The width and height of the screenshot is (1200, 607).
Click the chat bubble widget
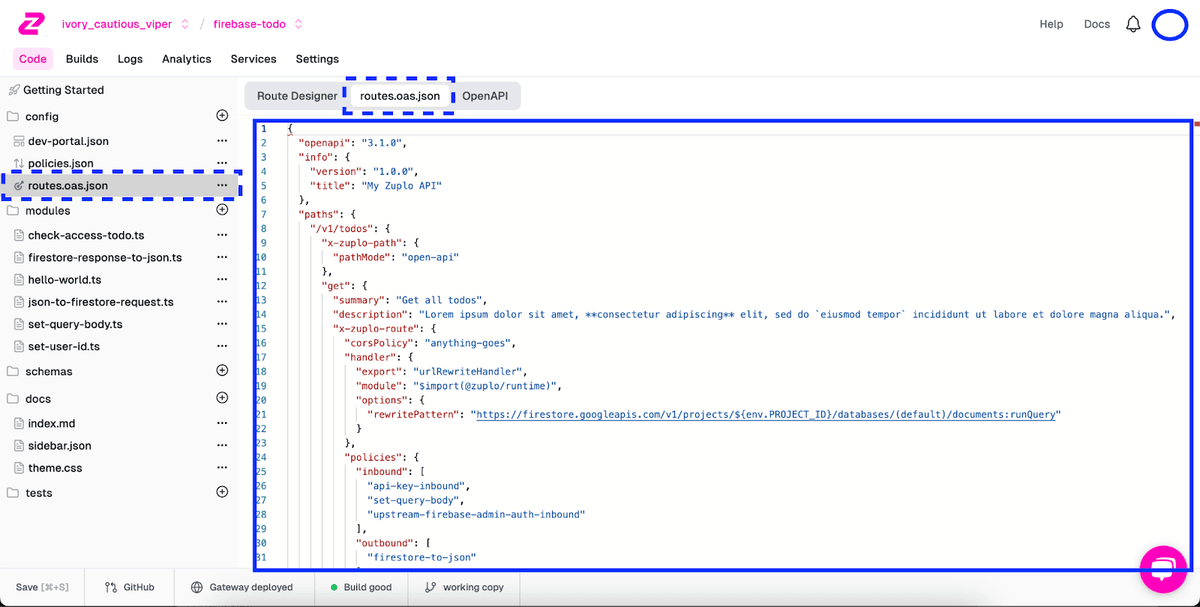click(1163, 569)
